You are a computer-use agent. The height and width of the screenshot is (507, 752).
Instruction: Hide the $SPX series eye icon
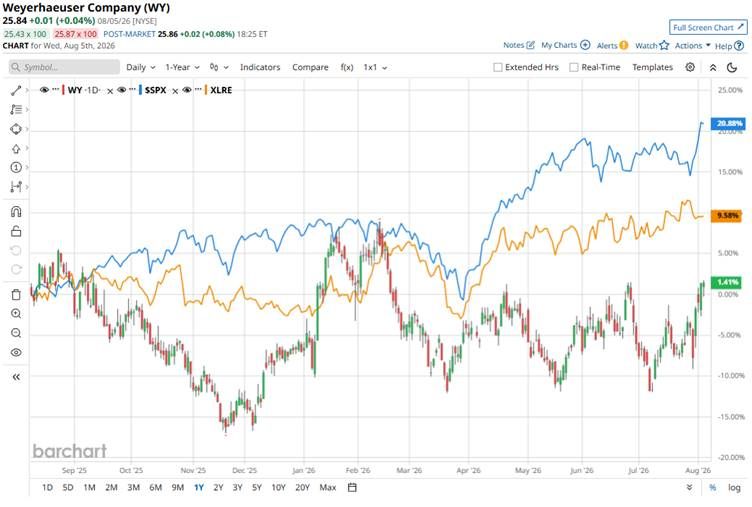(121, 90)
